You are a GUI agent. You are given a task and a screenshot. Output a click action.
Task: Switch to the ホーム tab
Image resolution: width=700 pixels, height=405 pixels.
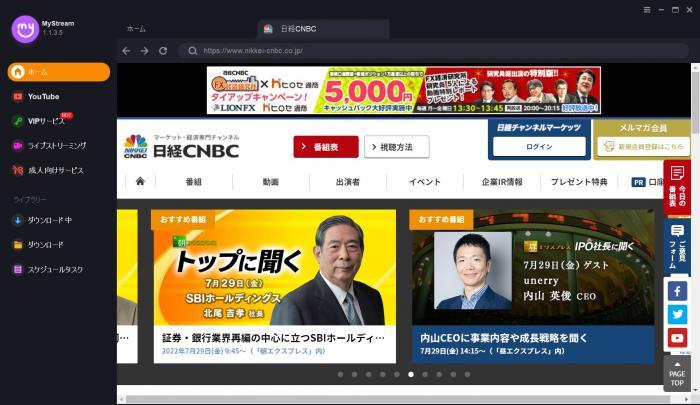[x=136, y=29]
